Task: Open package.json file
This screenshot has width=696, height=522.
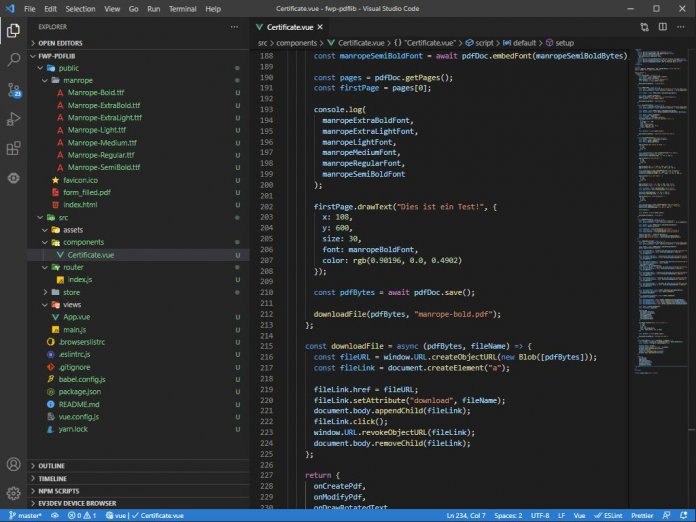Action: coord(138,392)
